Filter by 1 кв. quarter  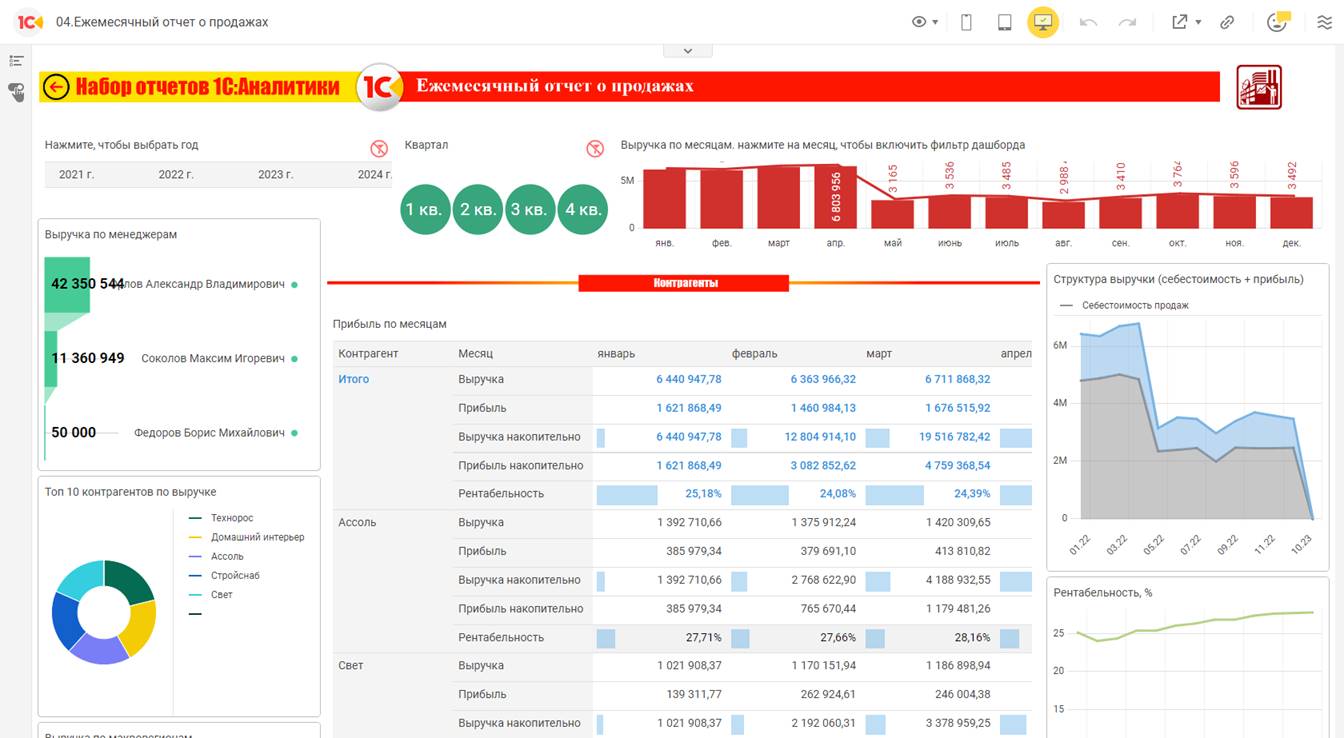point(426,210)
